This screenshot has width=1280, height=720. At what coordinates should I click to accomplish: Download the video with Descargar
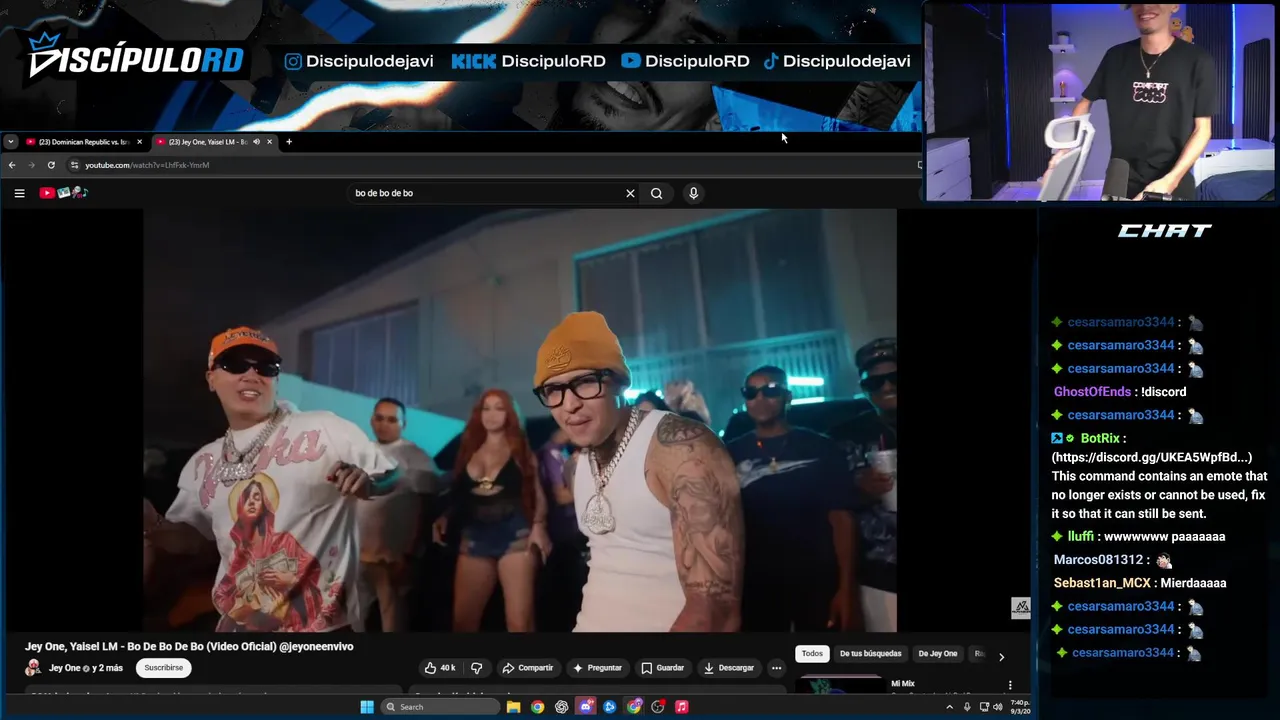point(728,668)
